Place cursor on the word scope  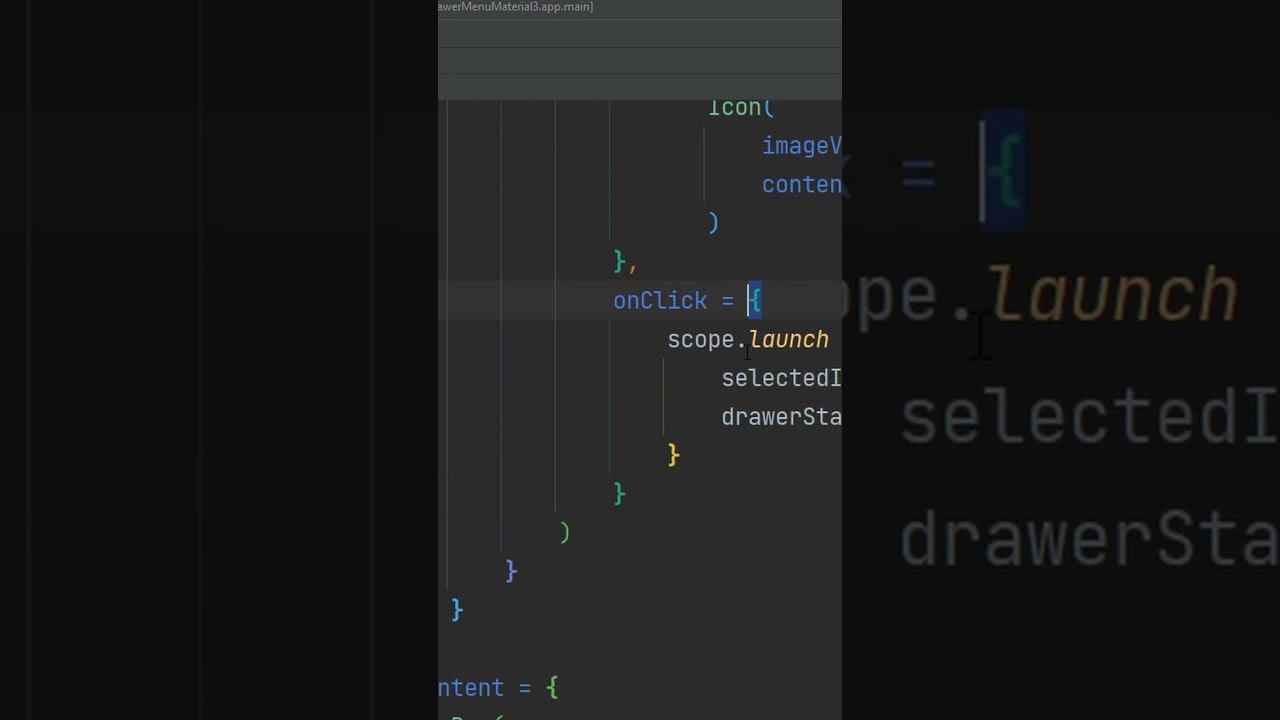701,340
